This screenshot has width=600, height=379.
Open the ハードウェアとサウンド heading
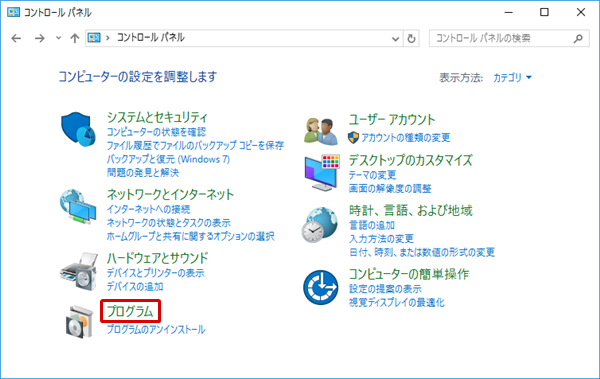point(157,258)
